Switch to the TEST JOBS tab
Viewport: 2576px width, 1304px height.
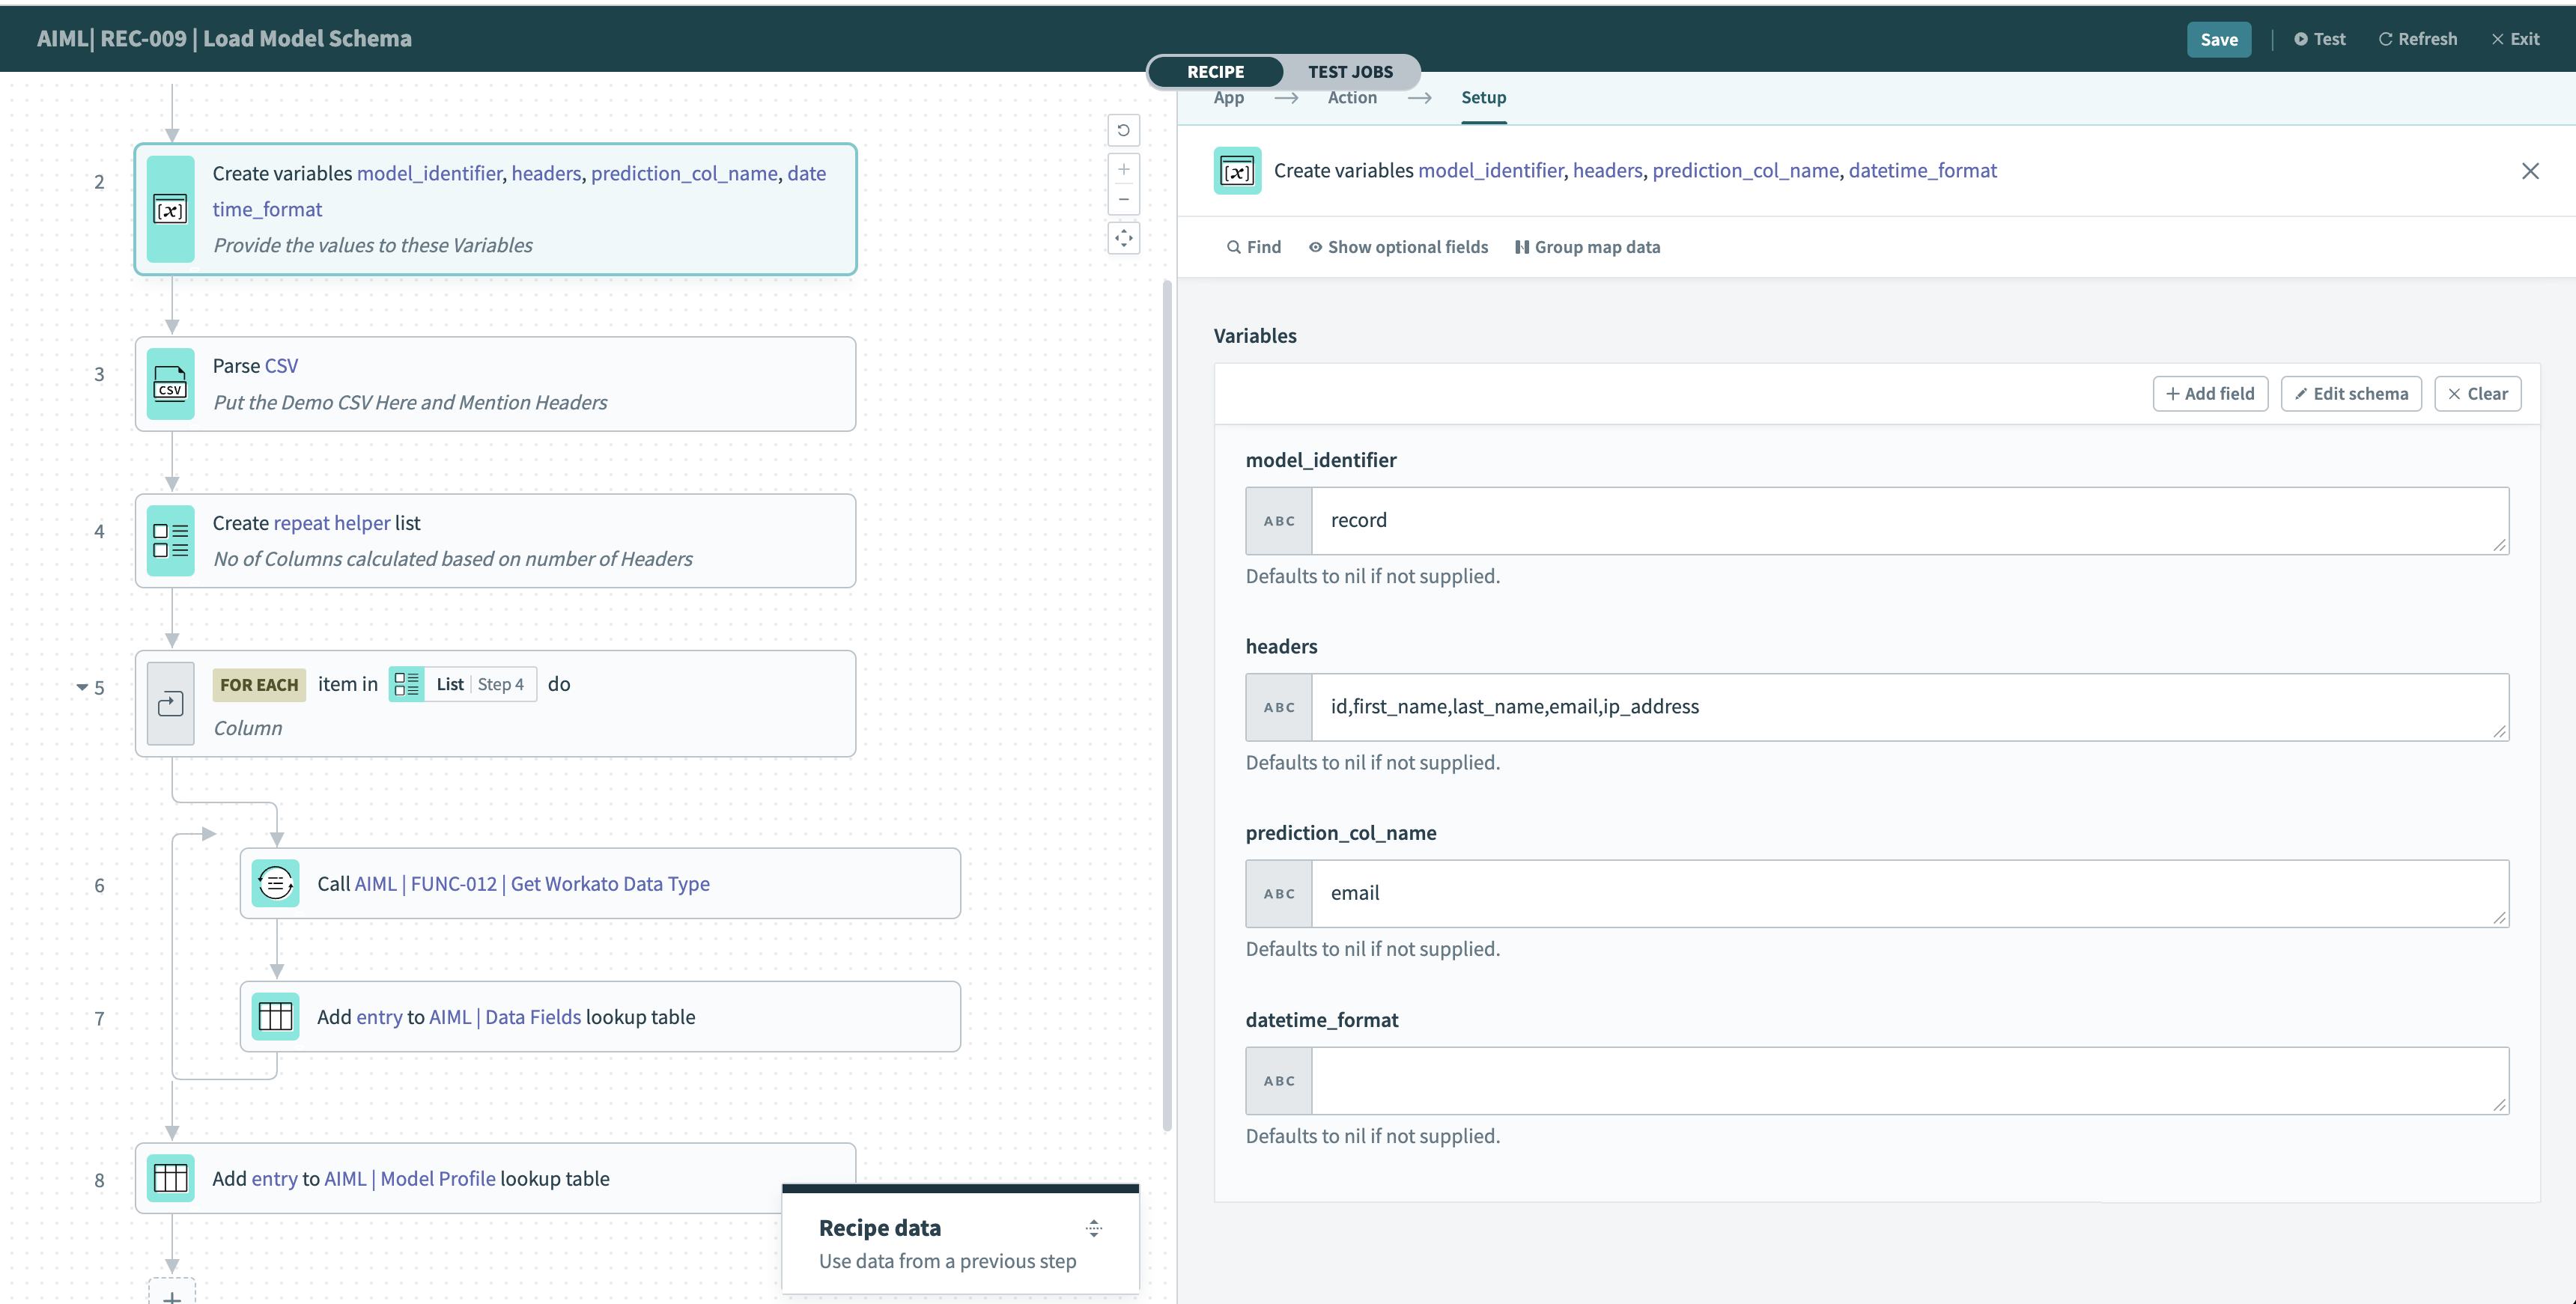point(1350,72)
